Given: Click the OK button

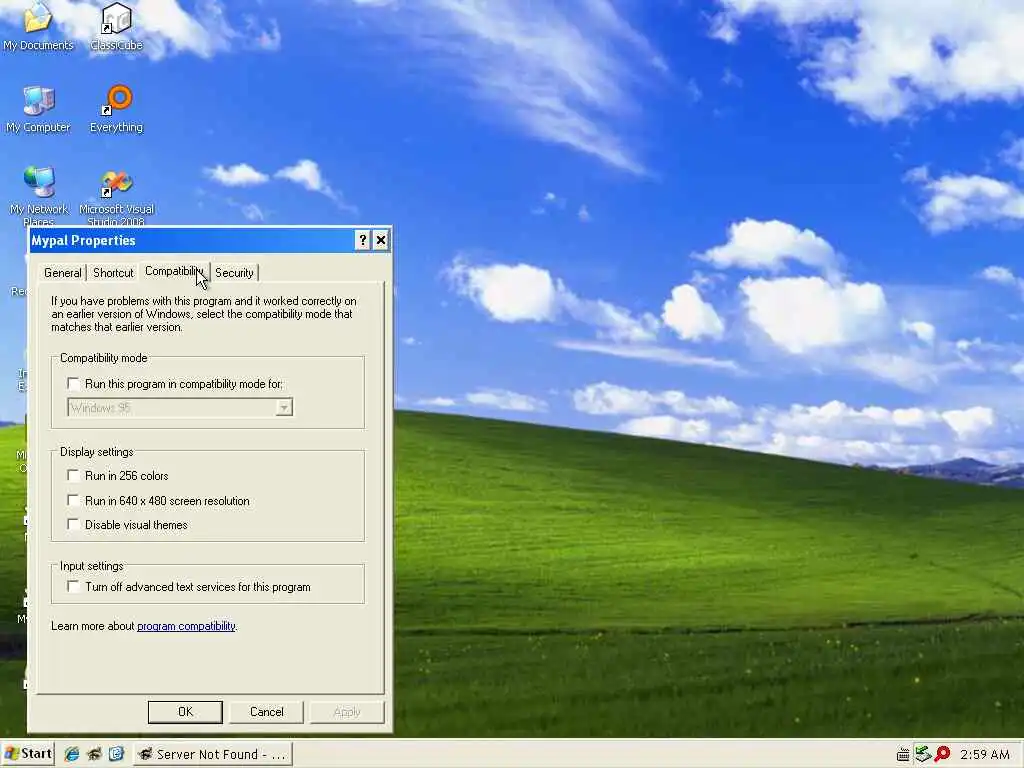Looking at the screenshot, I should [185, 712].
